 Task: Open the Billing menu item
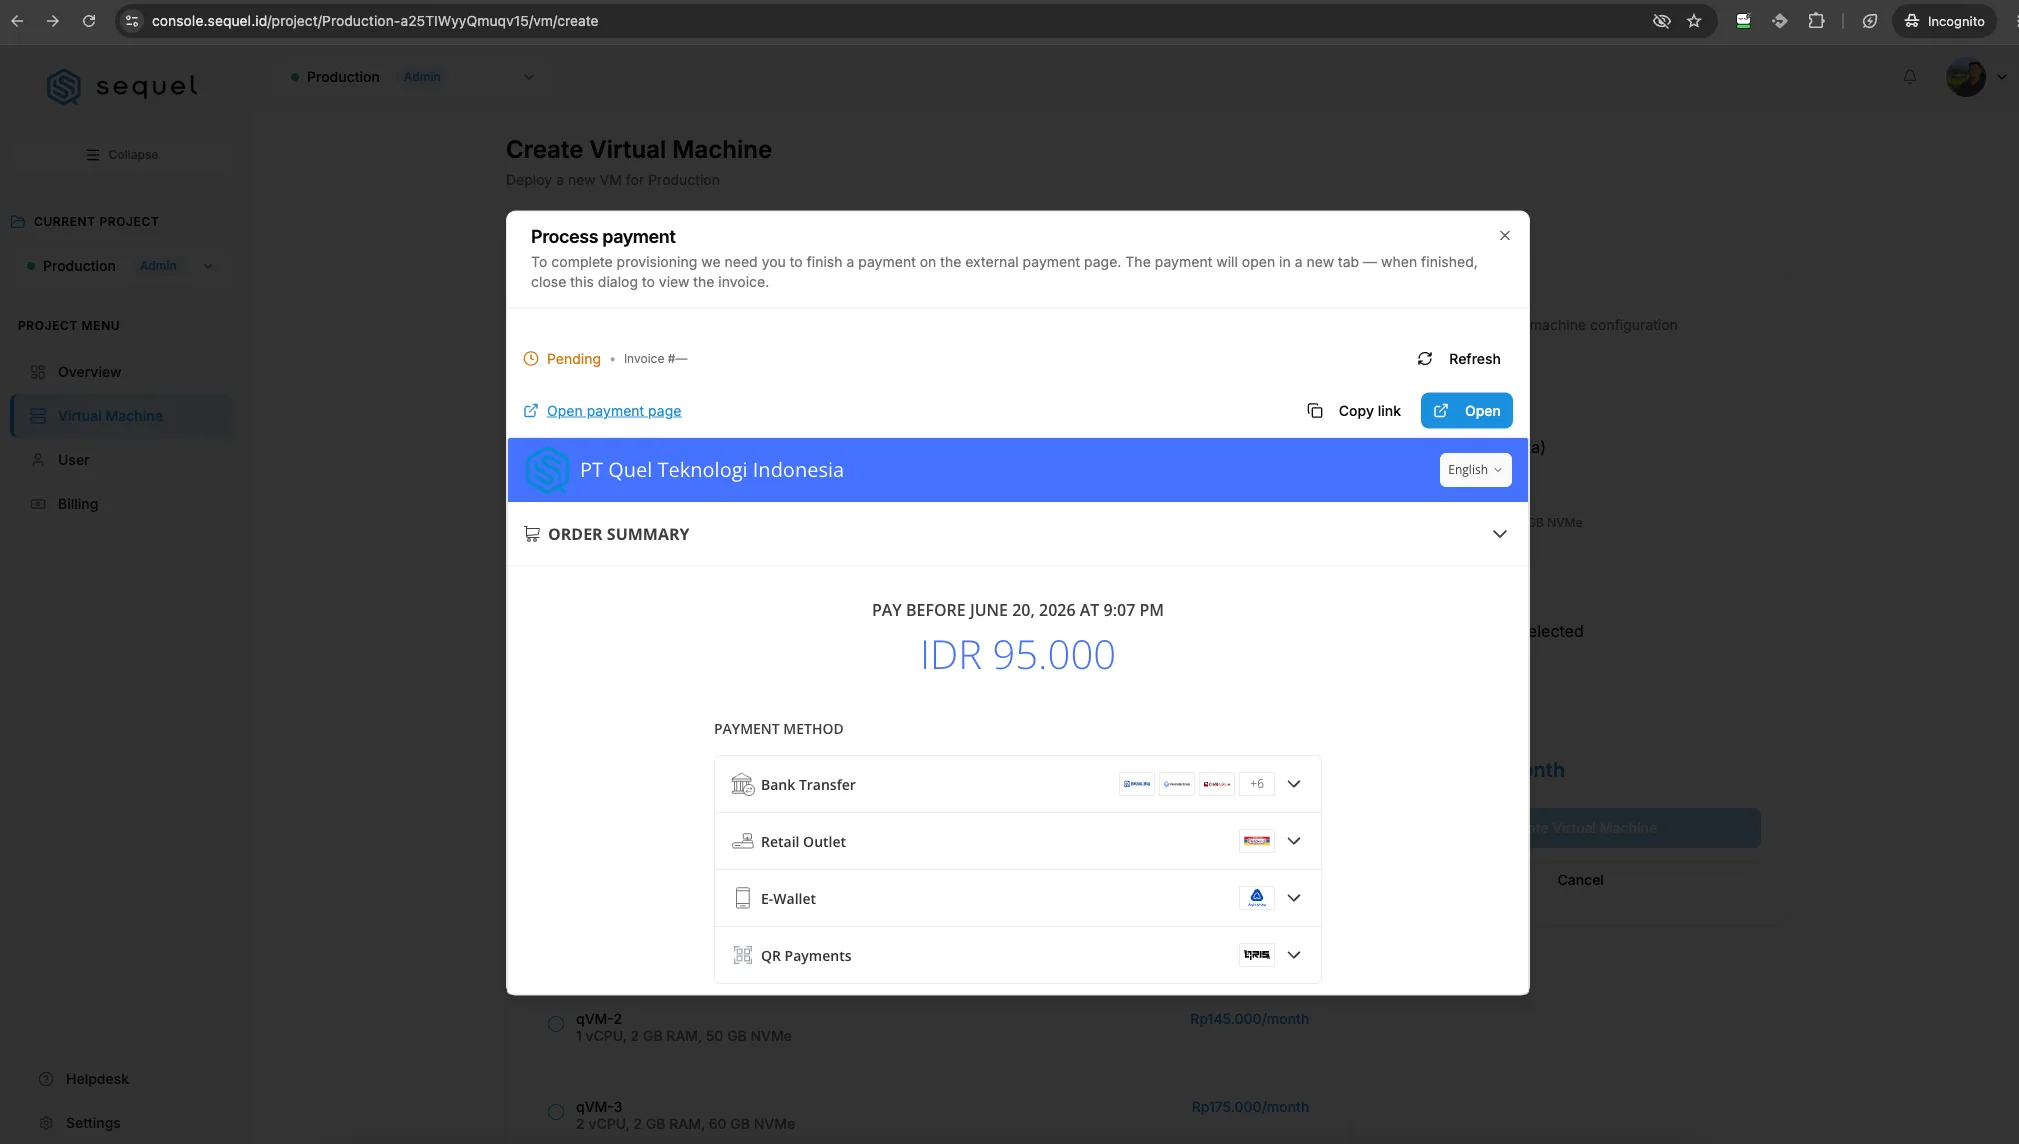pos(77,504)
